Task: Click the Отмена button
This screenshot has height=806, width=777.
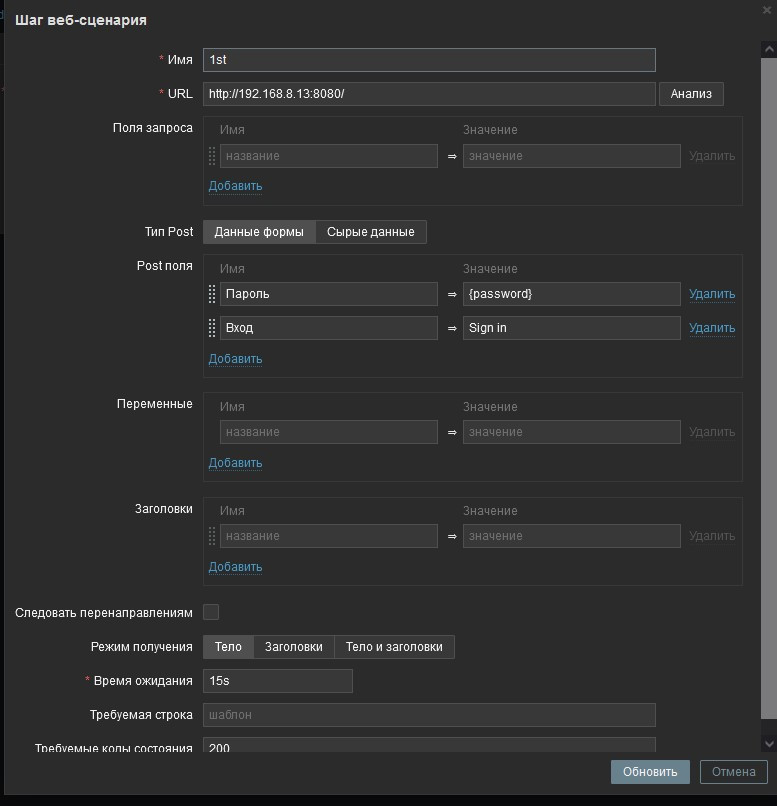Action: point(734,772)
